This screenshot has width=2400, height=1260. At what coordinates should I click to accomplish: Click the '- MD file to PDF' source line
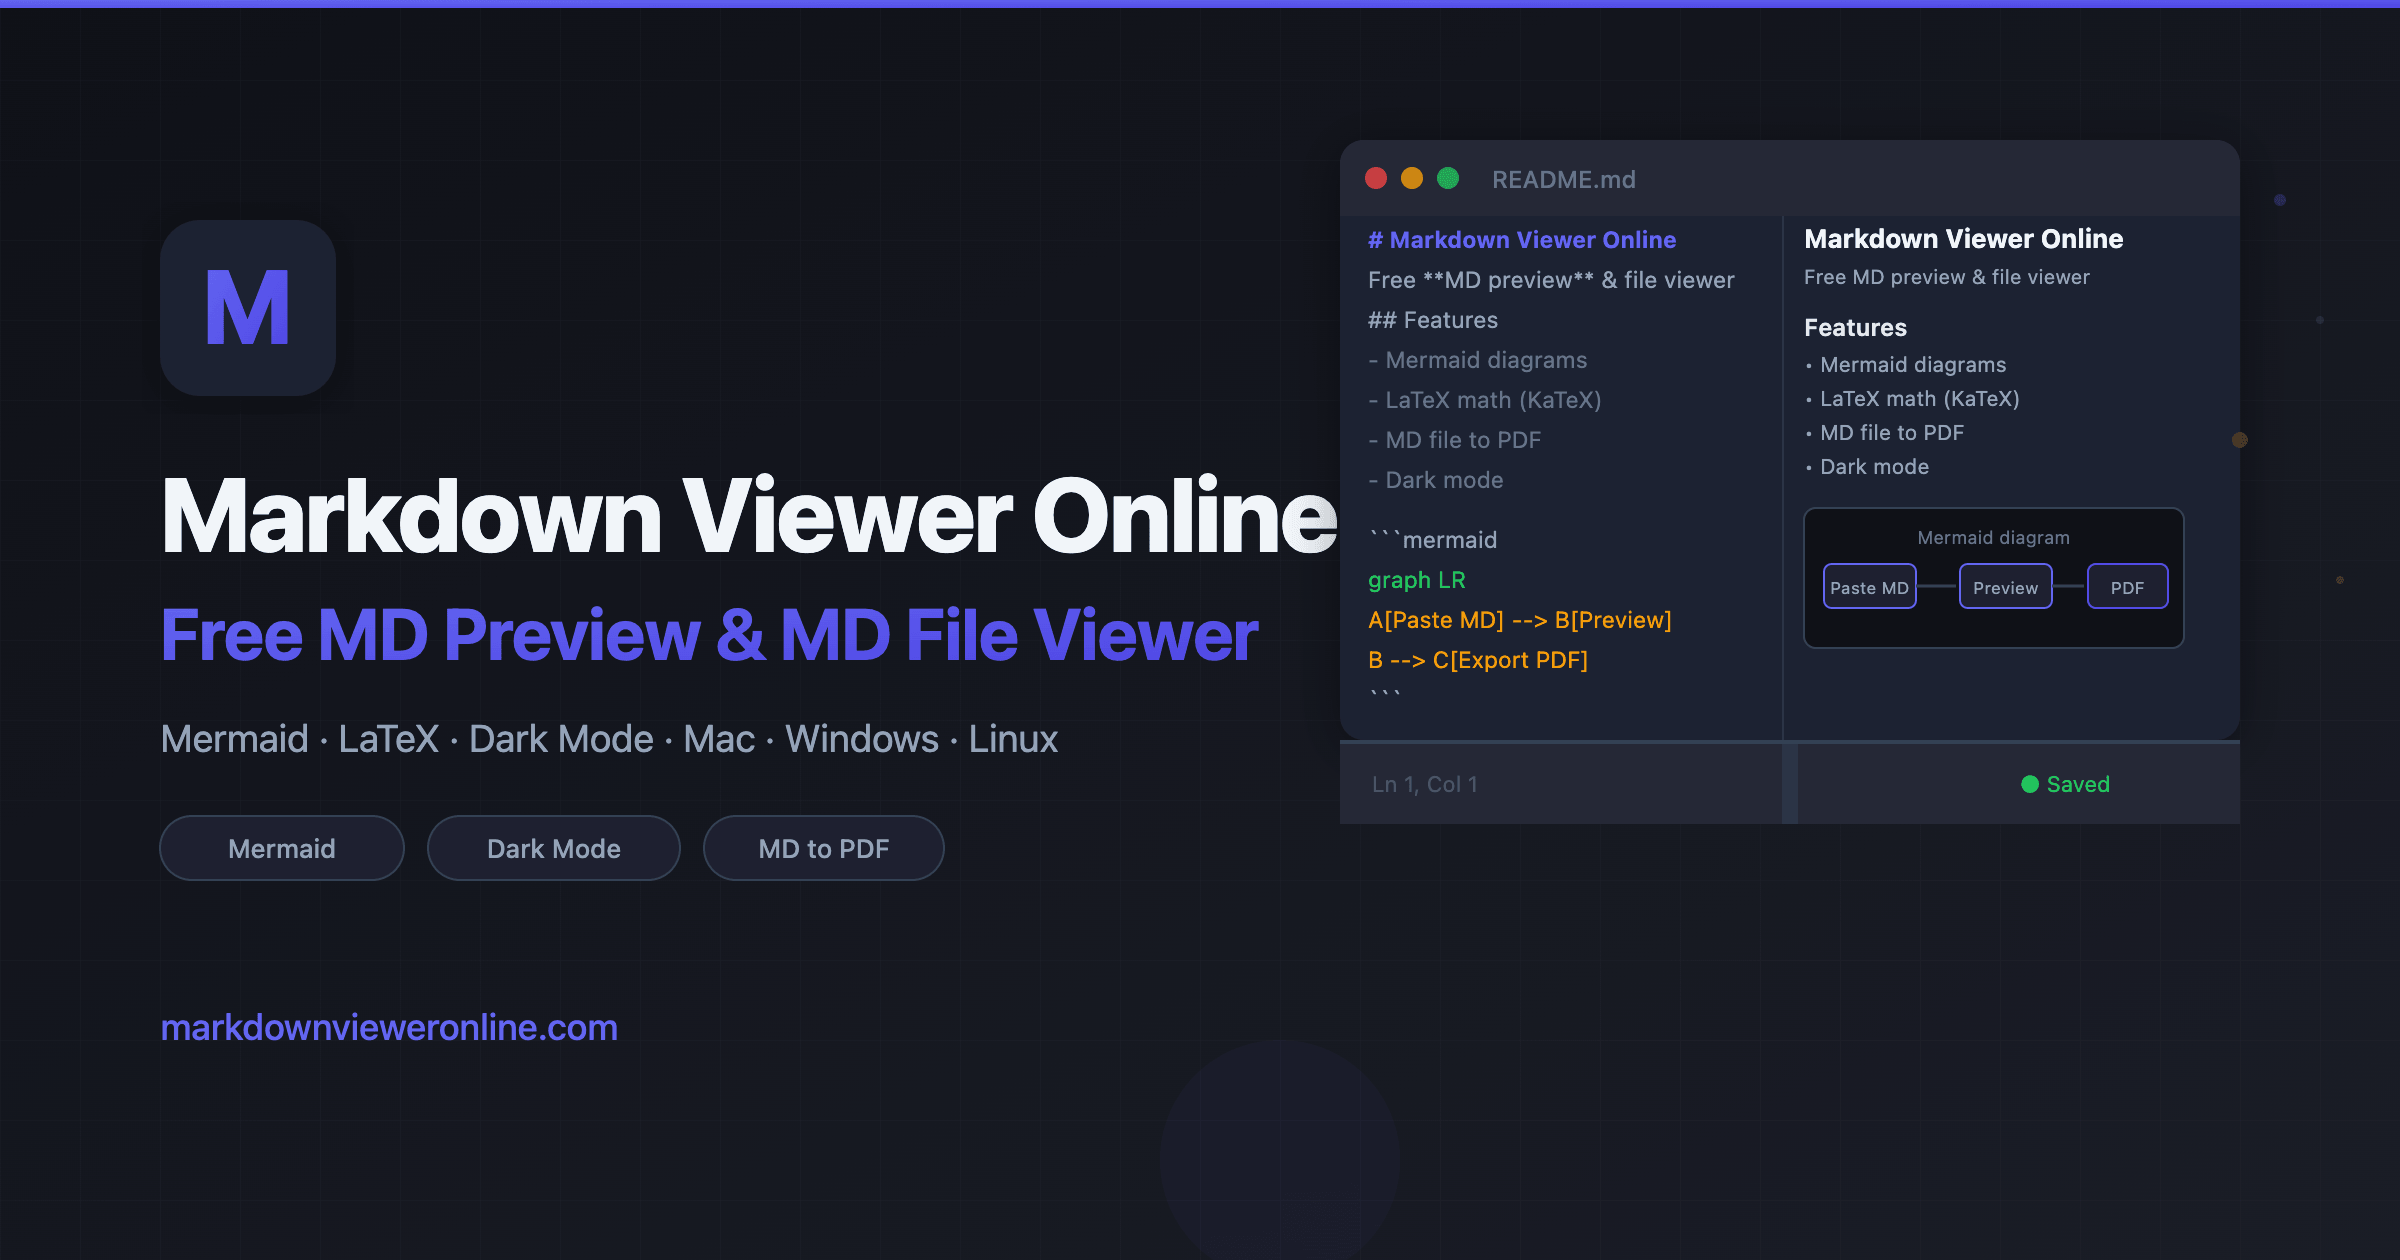pyautogui.click(x=1455, y=440)
